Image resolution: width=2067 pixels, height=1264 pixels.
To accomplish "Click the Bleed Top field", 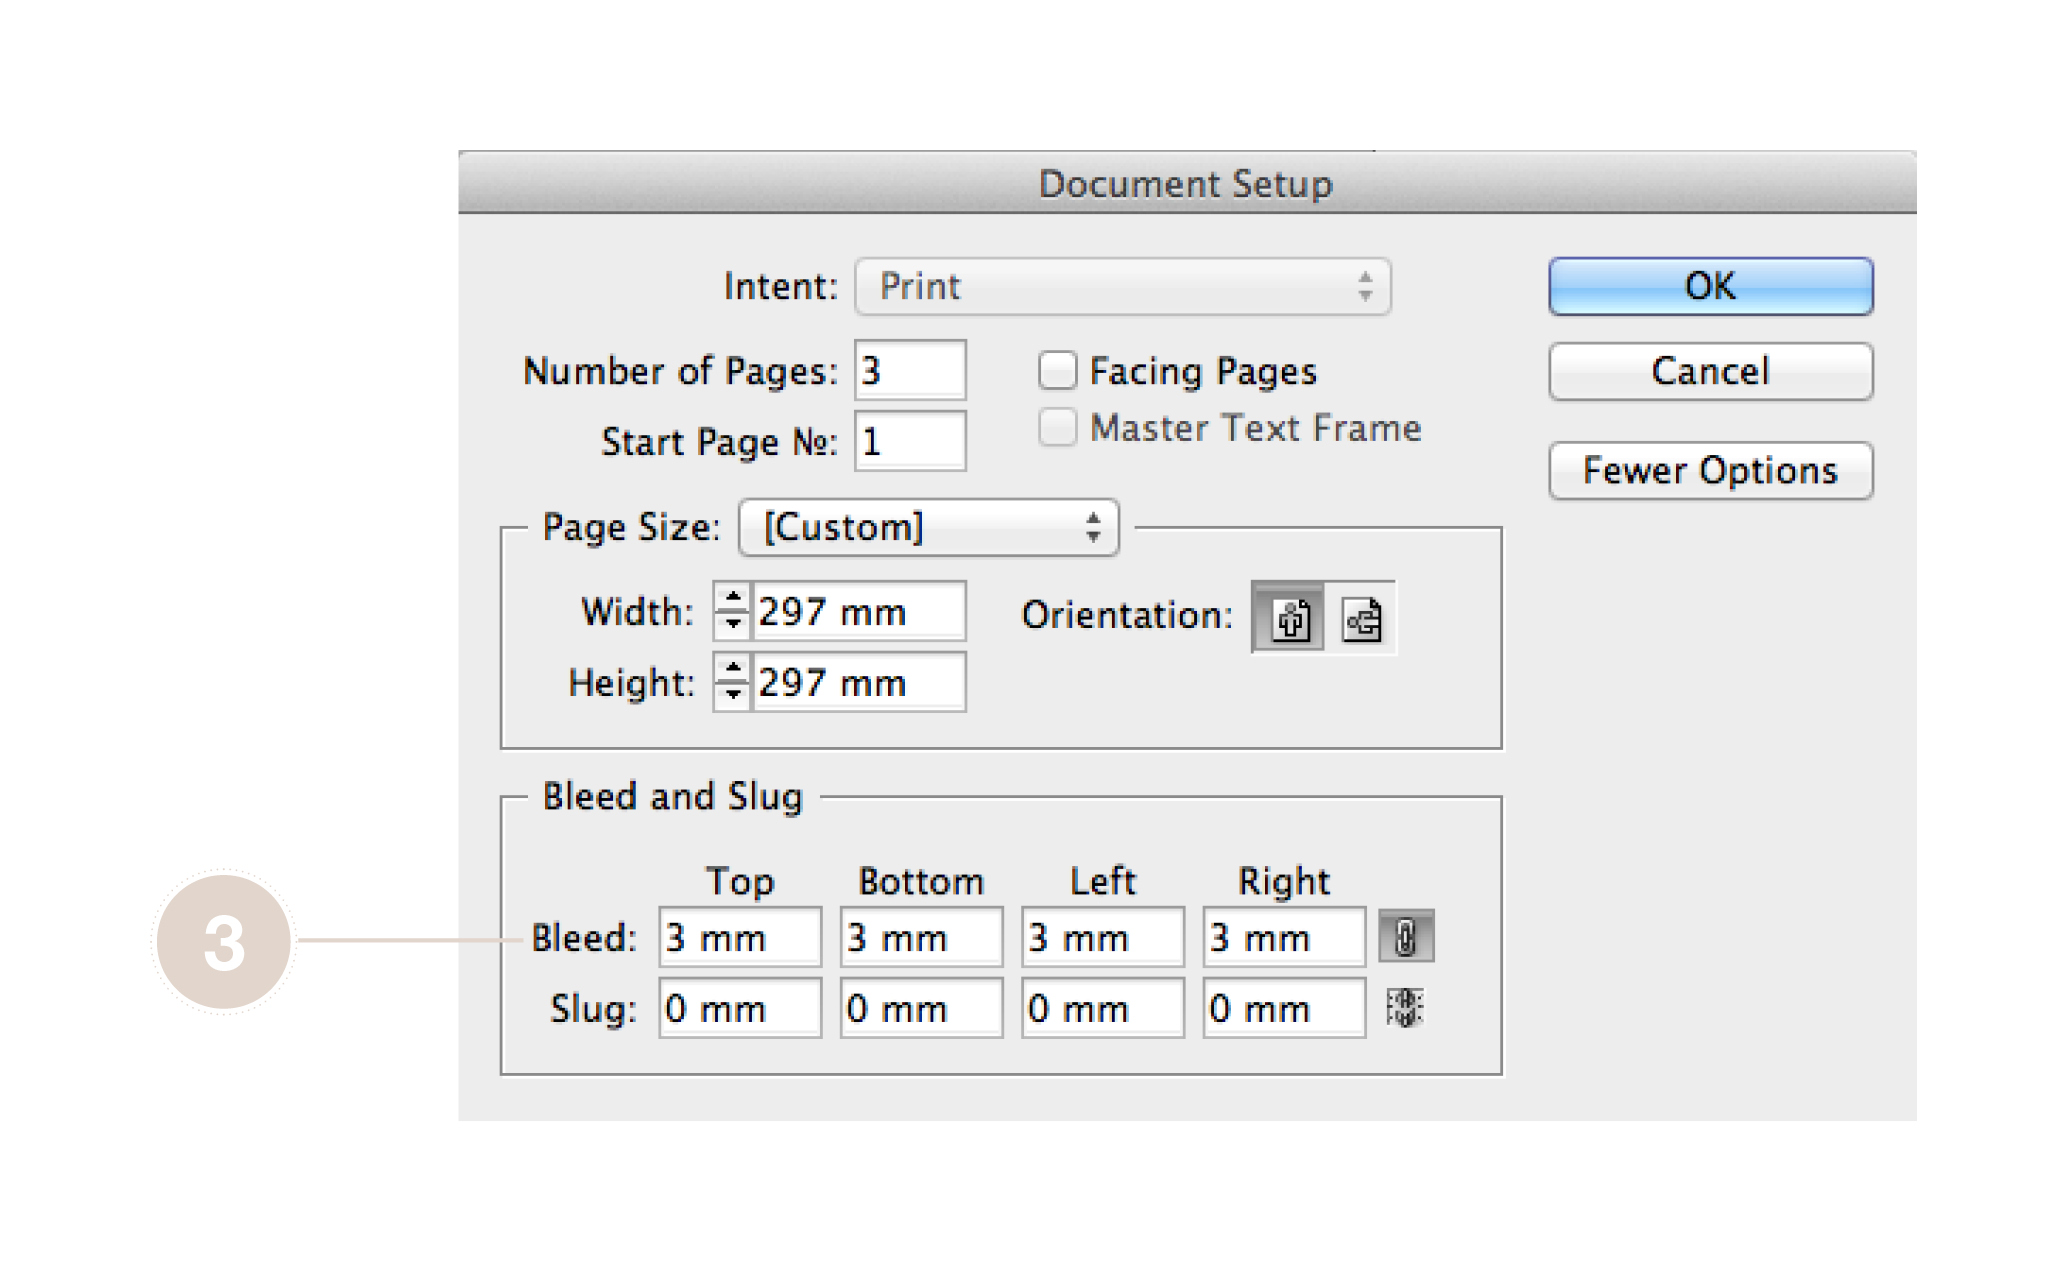I will pos(740,938).
